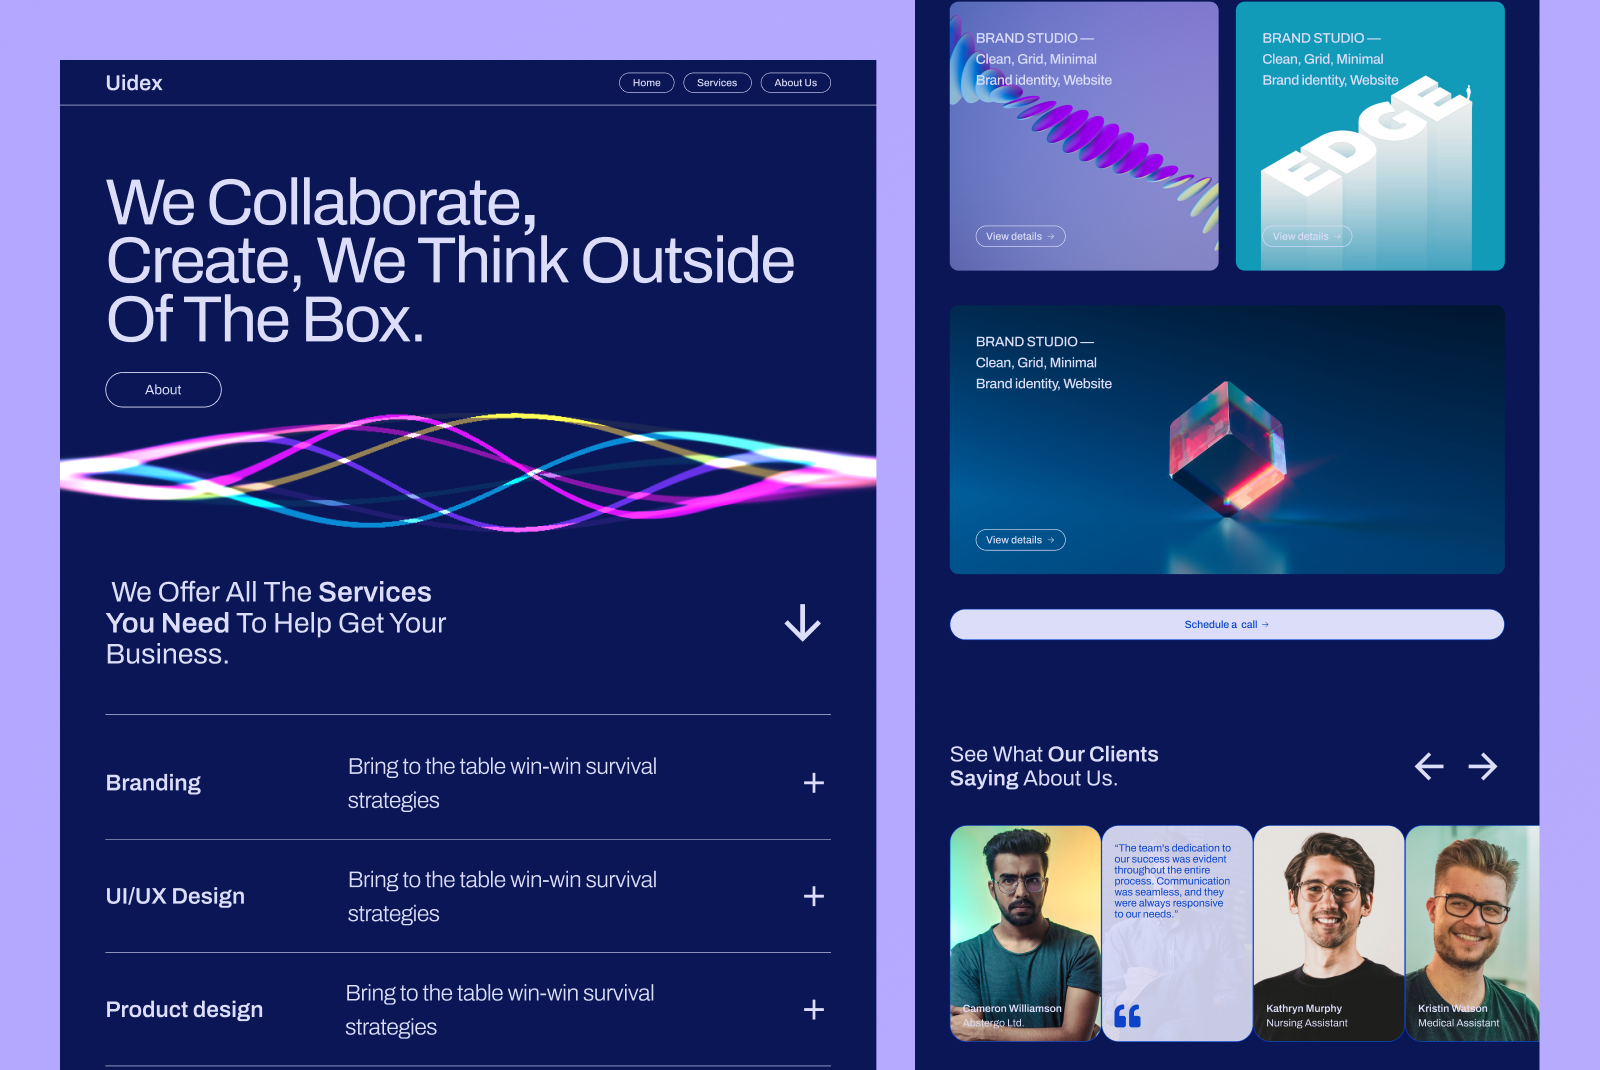This screenshot has width=1600, height=1070.
Task: Click the Uidex logo
Action: (x=134, y=83)
